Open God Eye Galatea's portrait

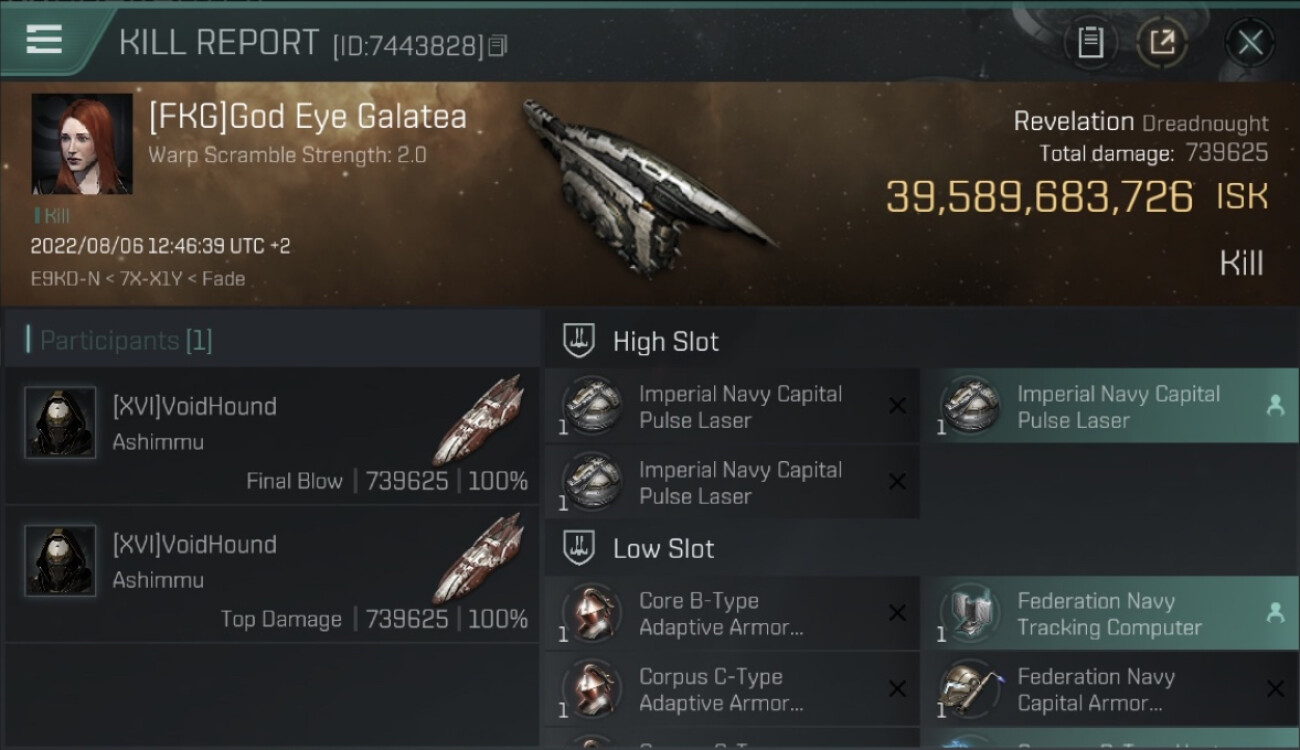coord(82,144)
